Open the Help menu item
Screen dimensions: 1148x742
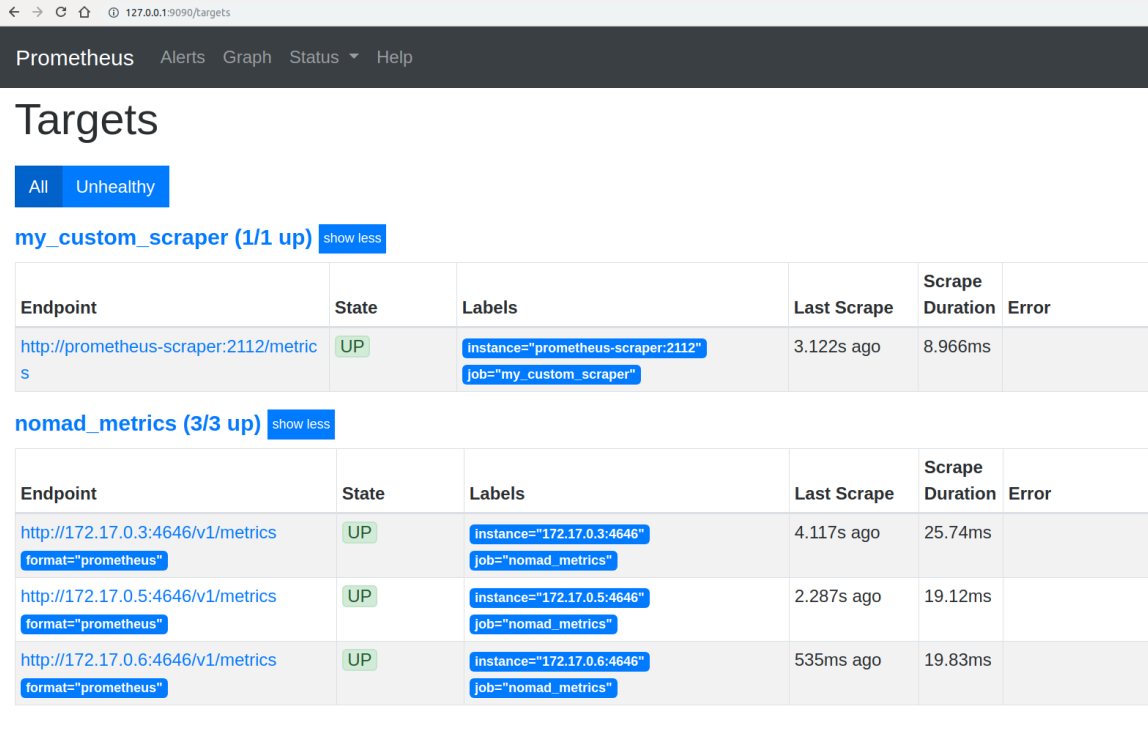tap(394, 57)
